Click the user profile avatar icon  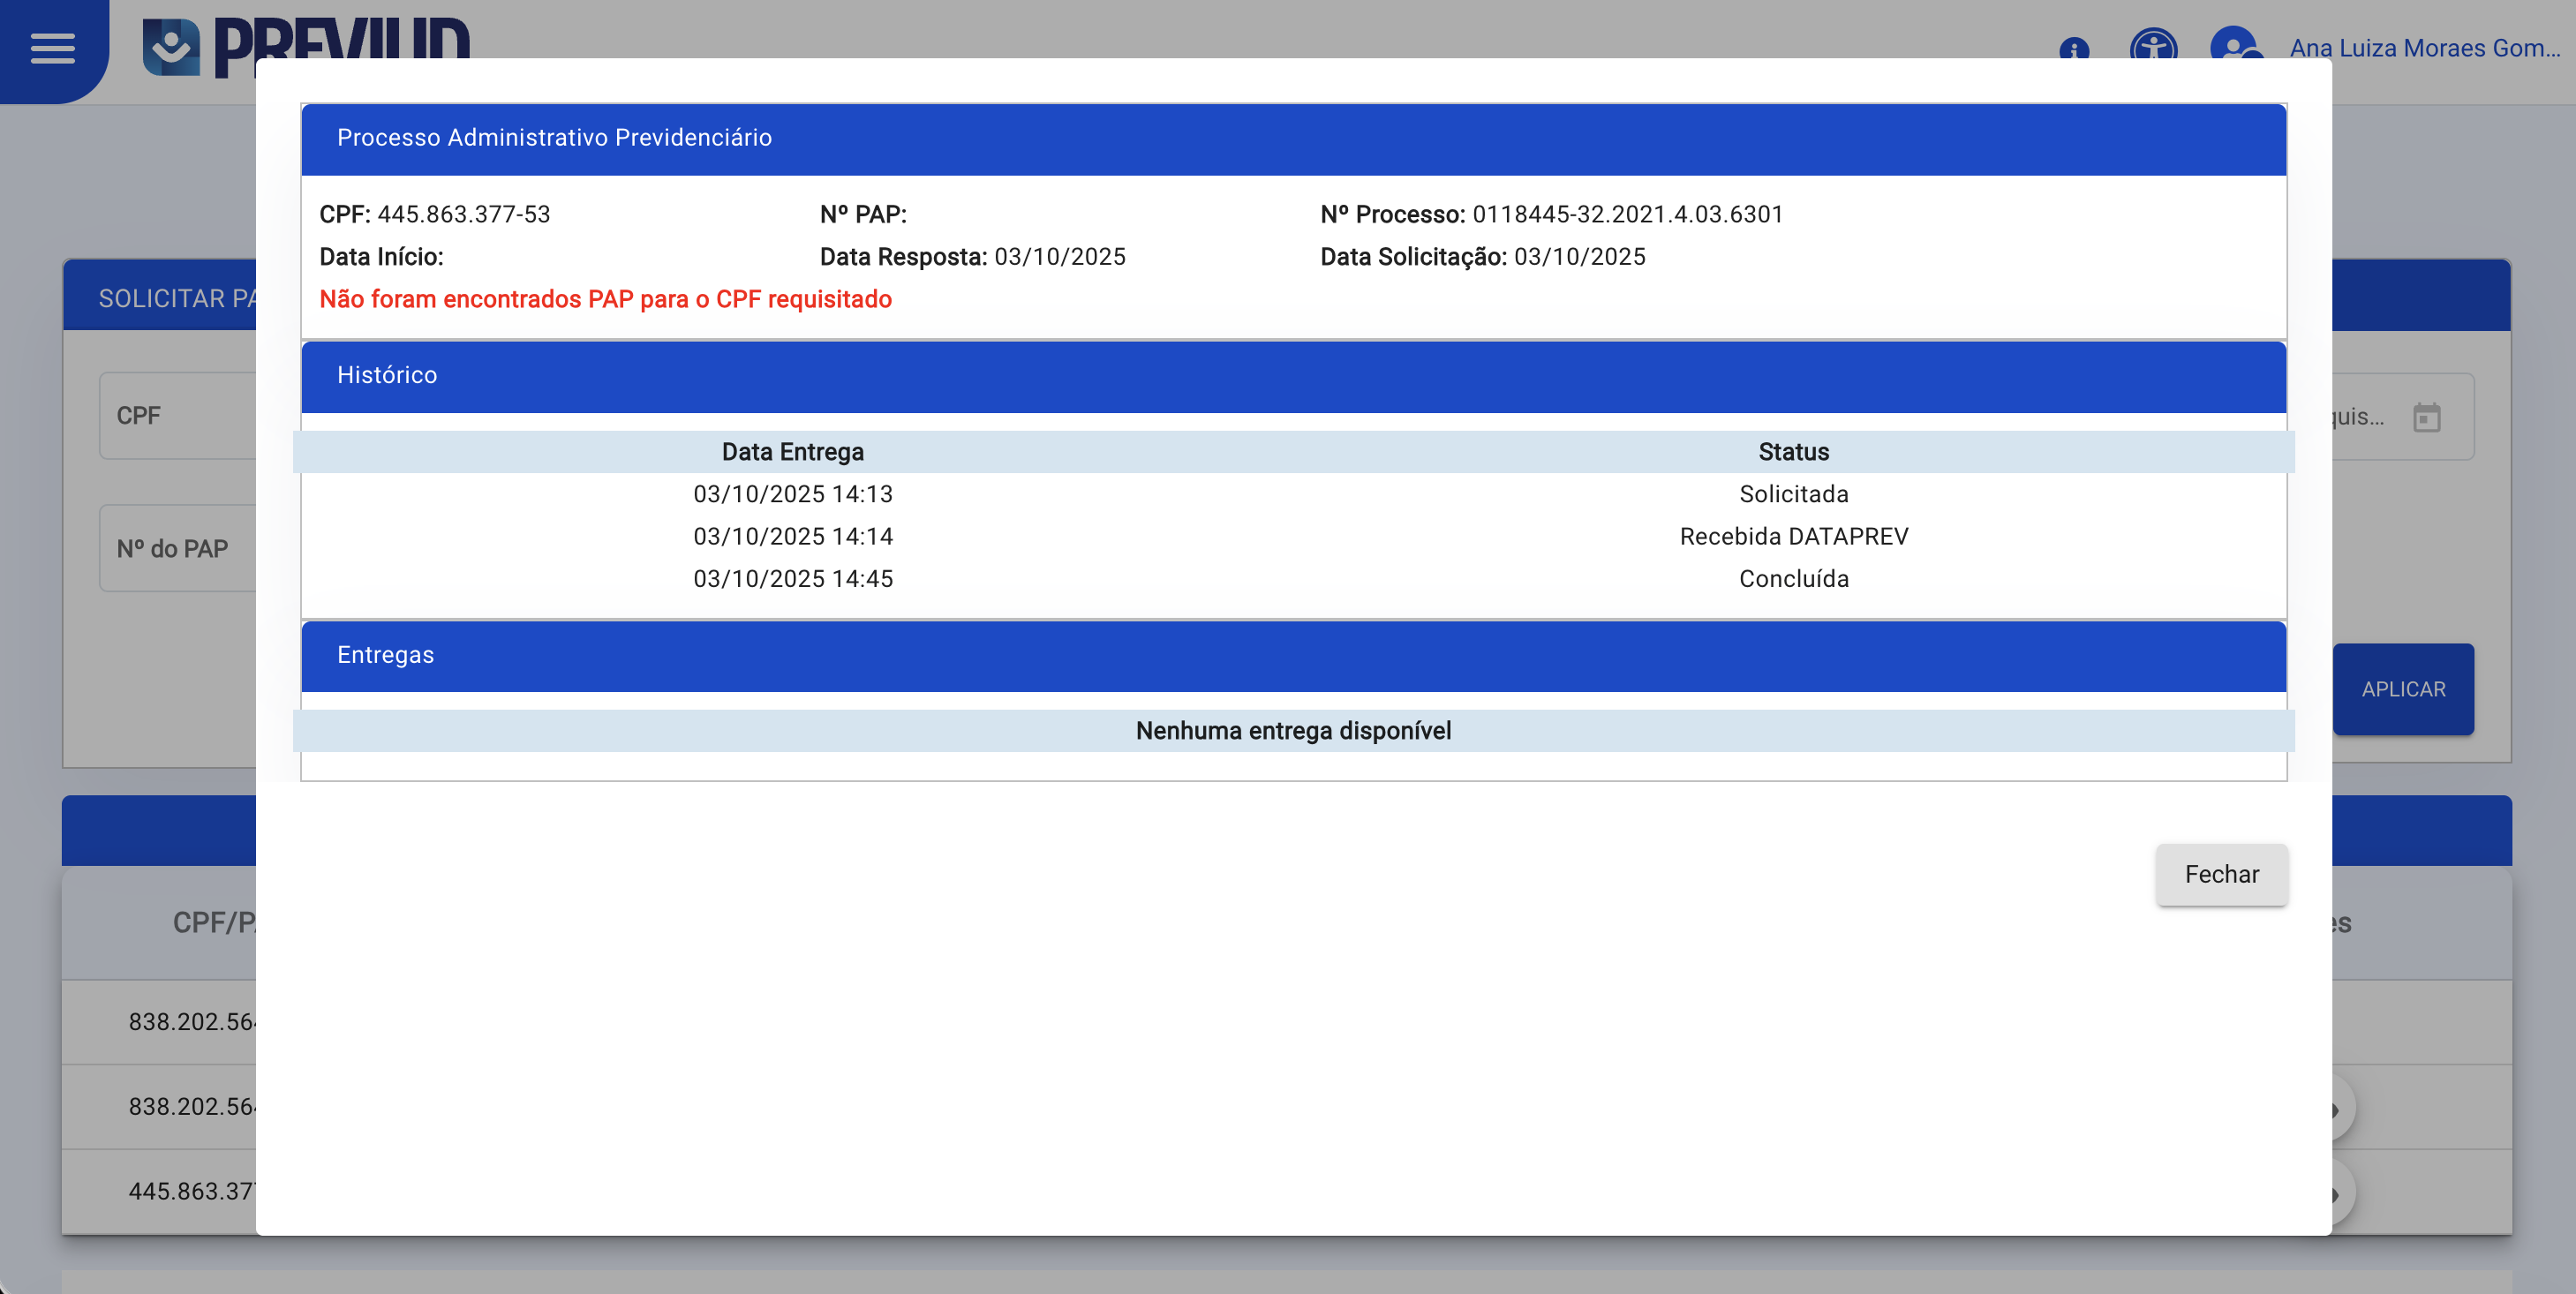[2234, 46]
